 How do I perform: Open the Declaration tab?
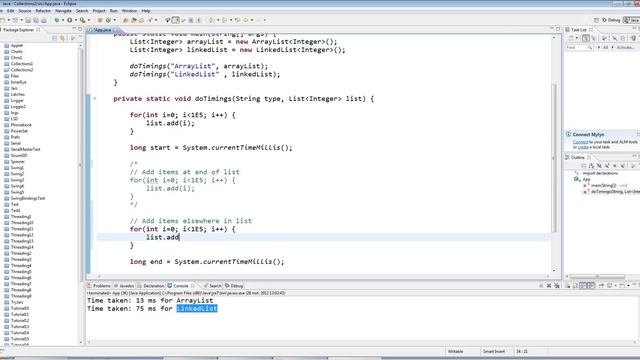(151, 286)
